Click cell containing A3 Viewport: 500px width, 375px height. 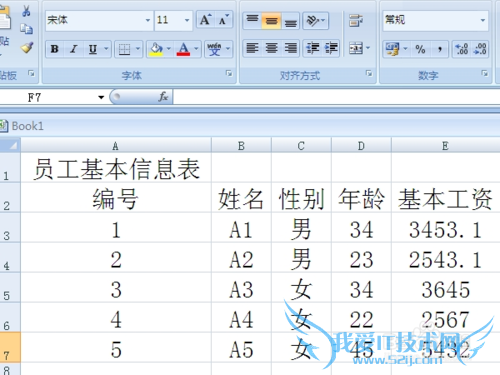[241, 288]
